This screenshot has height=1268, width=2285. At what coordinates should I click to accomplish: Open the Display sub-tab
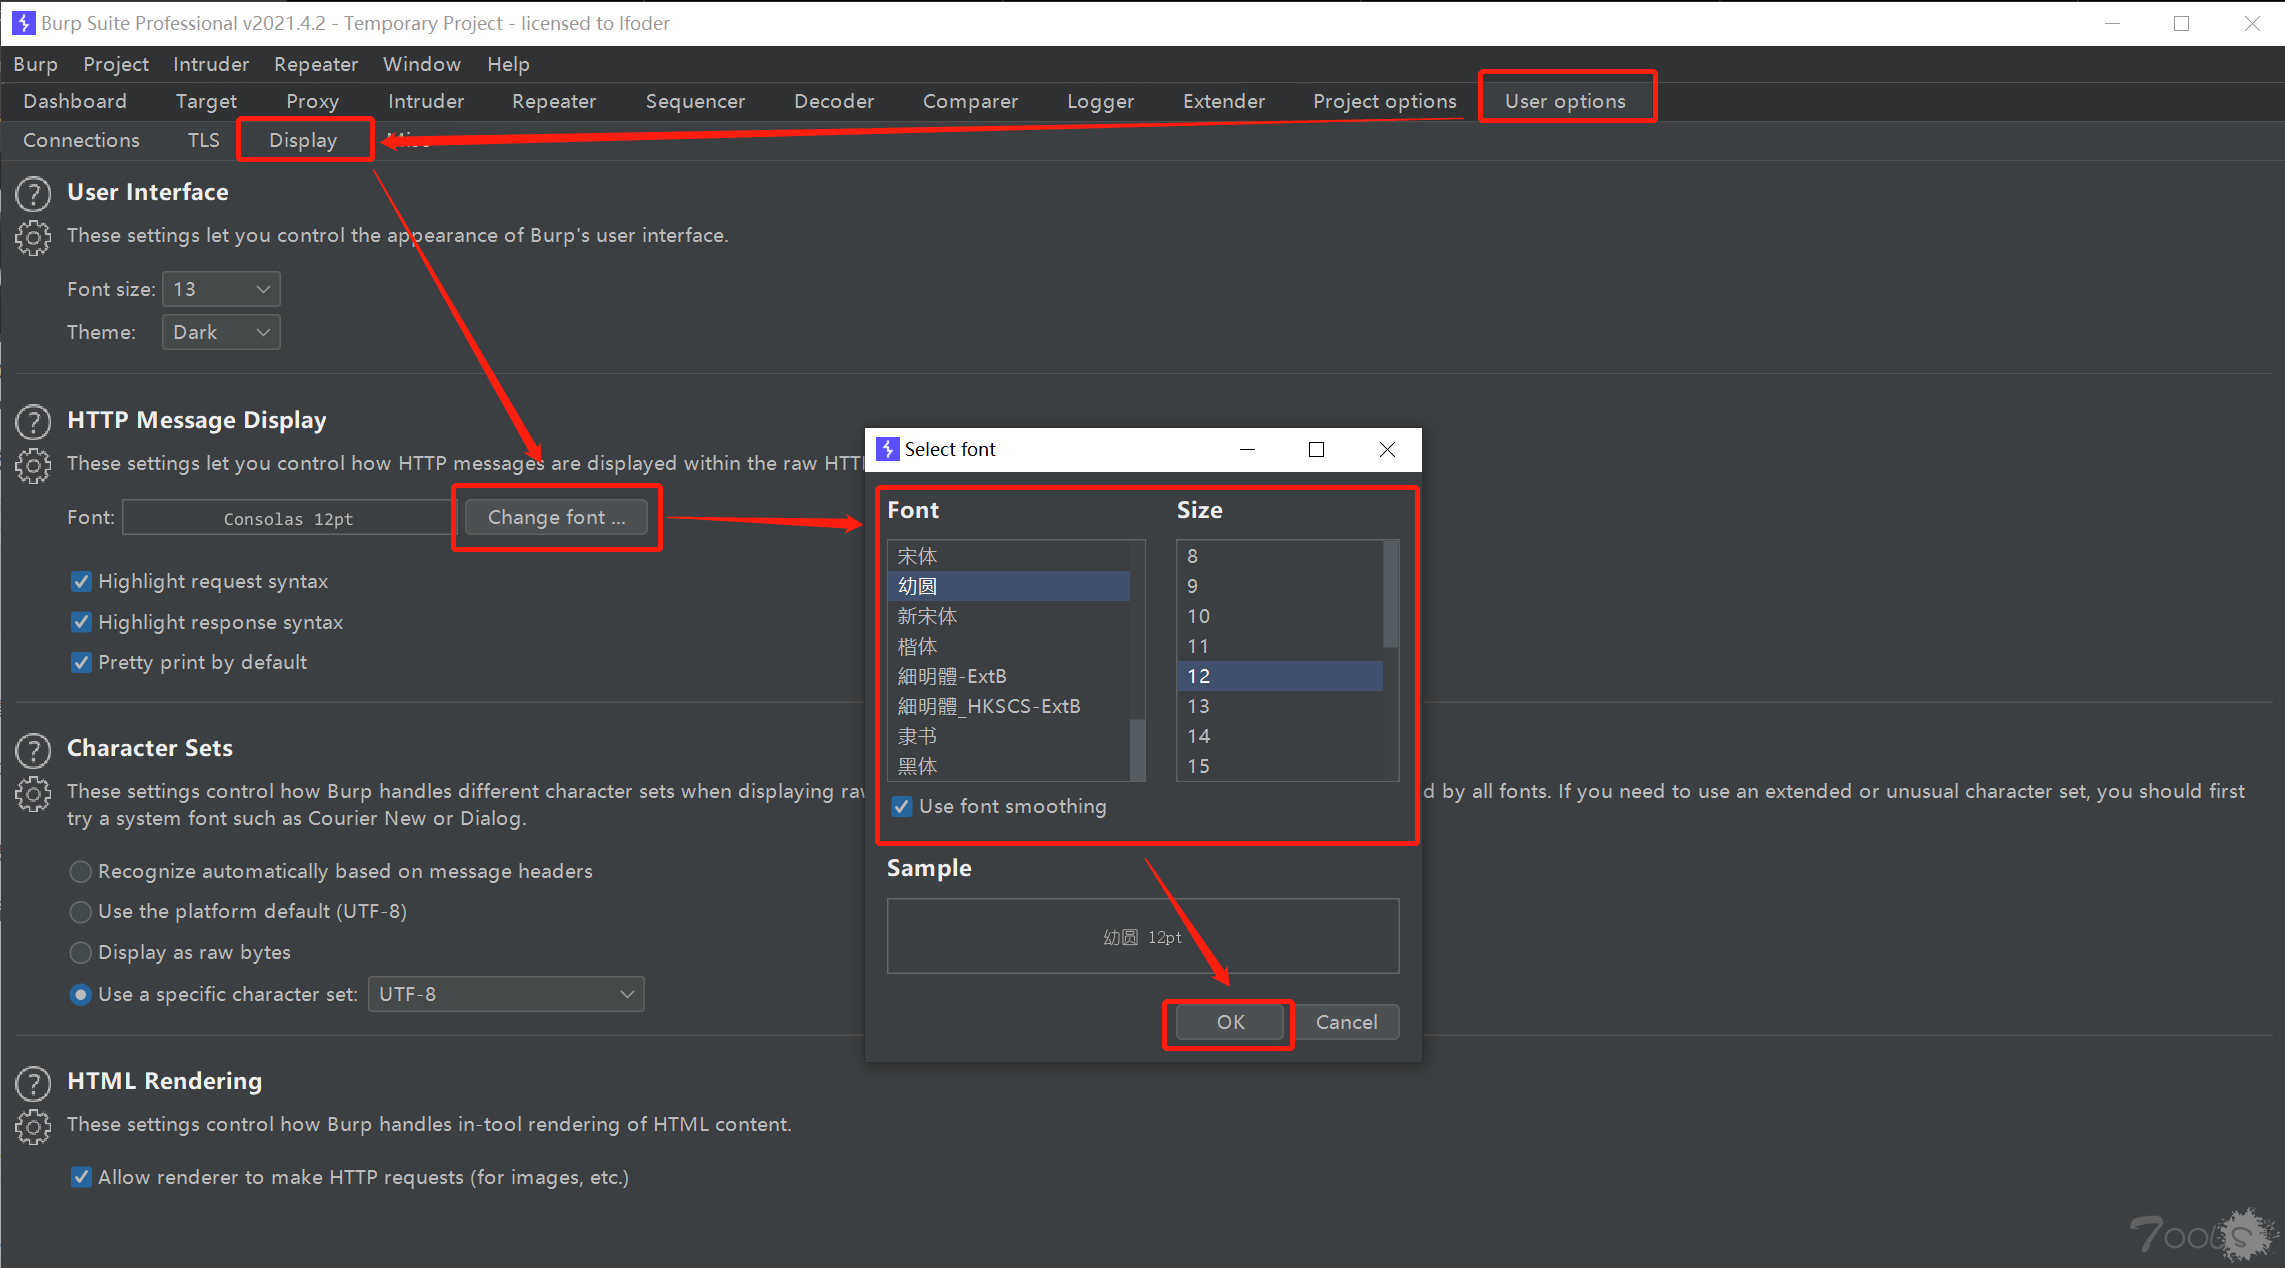tap(303, 140)
